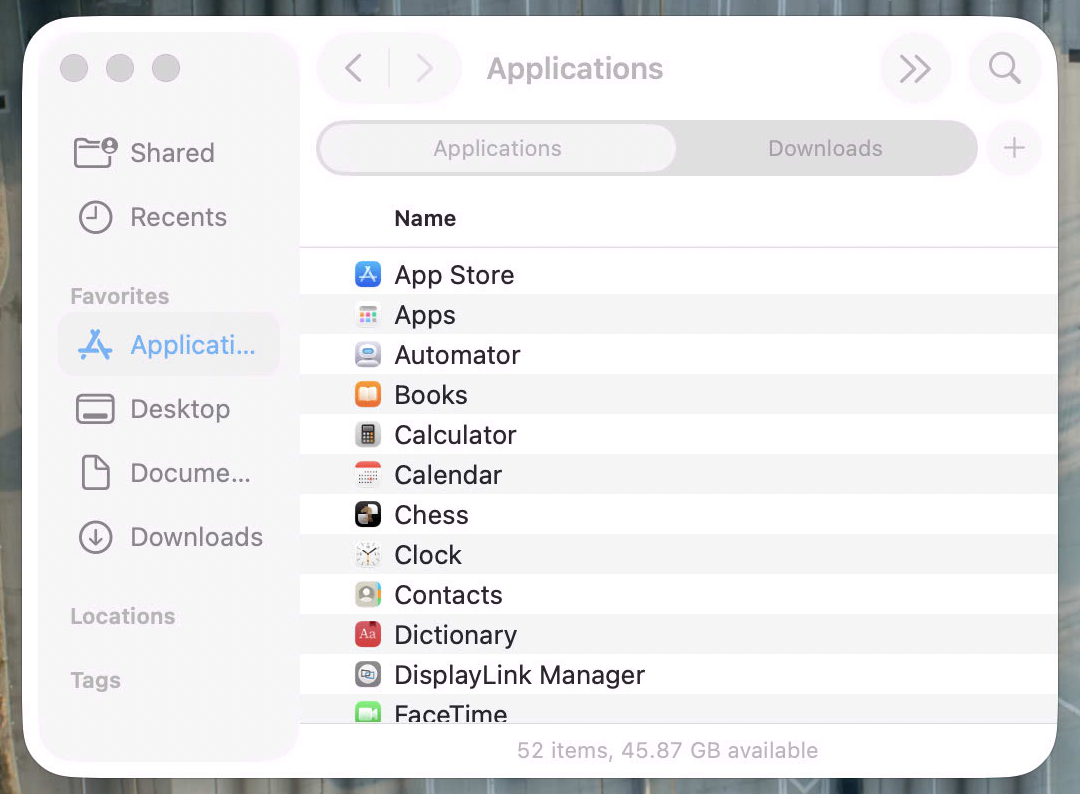1080x794 pixels.
Task: Select the Apps row name
Action: pyautogui.click(x=424, y=315)
